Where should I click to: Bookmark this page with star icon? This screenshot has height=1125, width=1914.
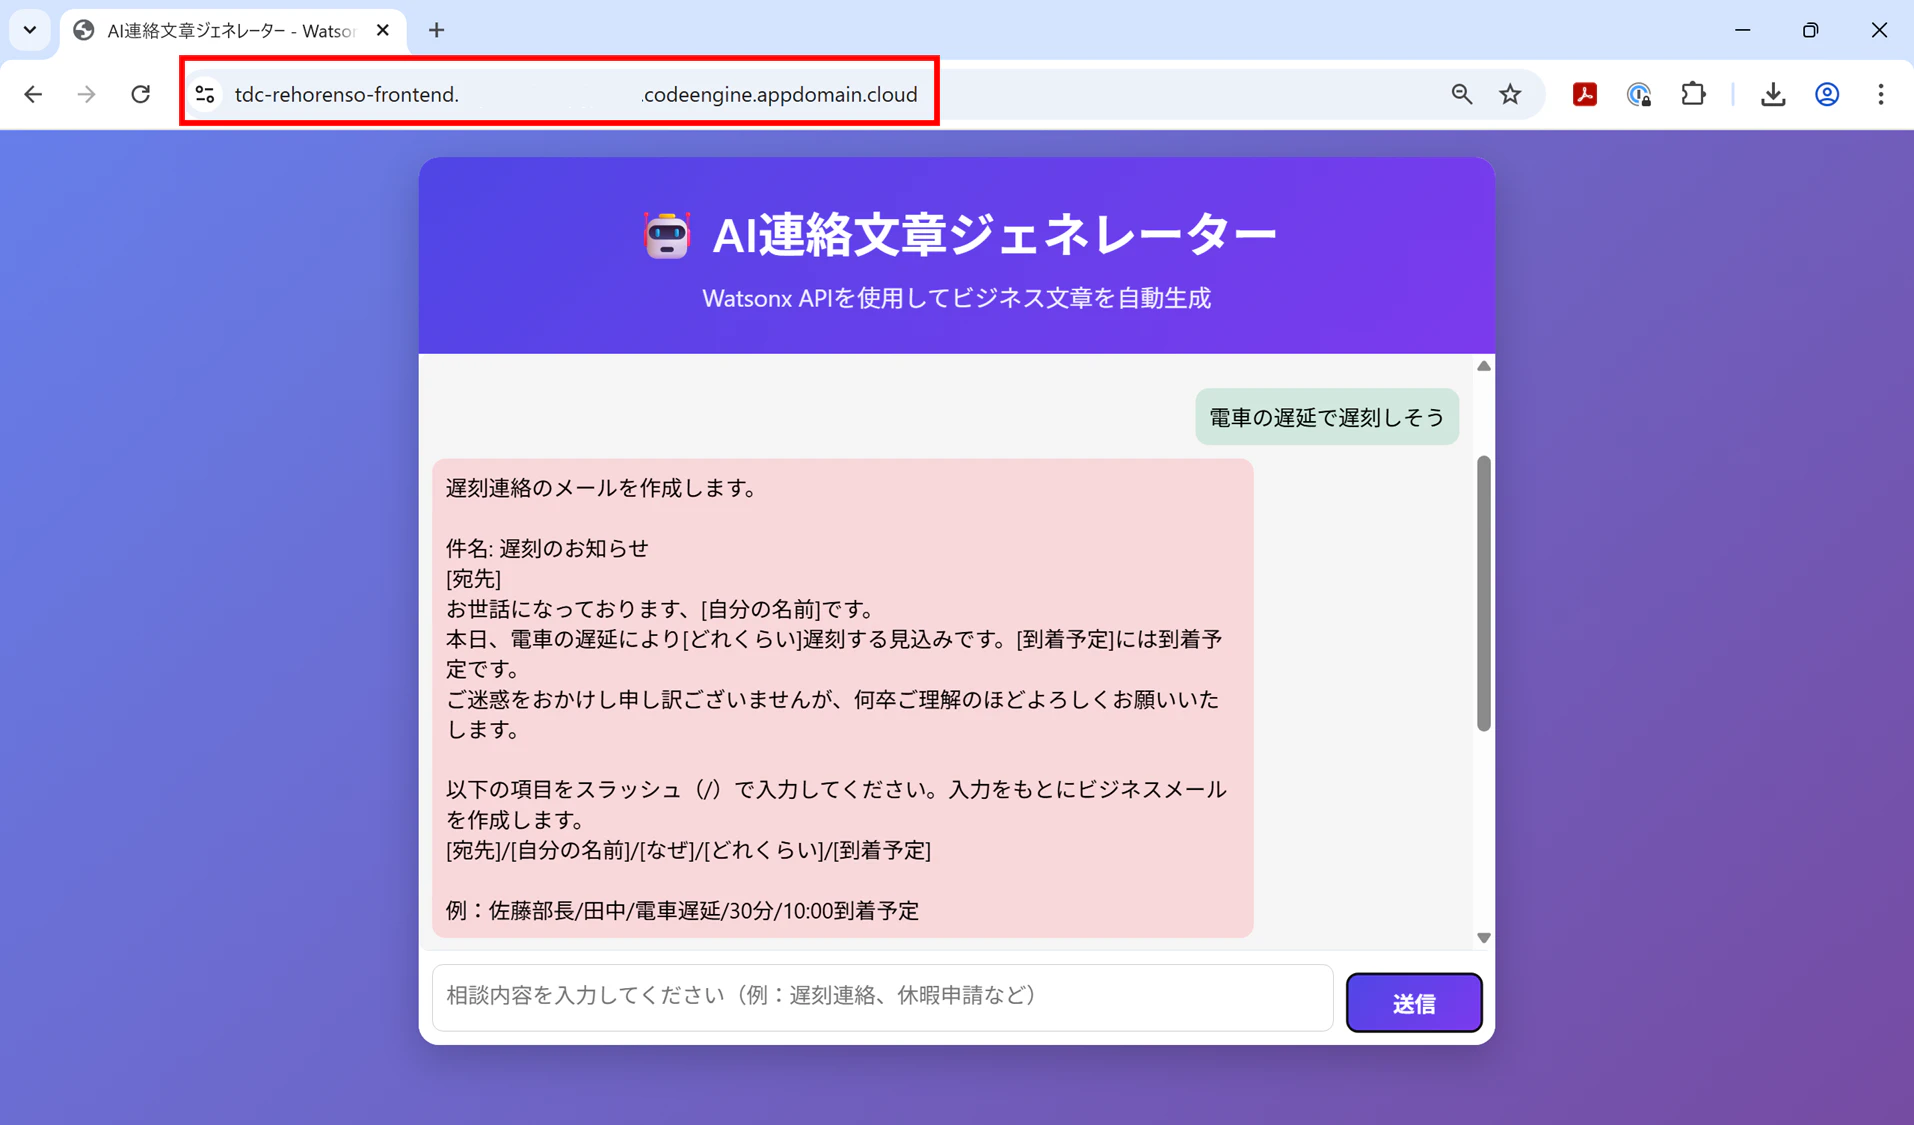[1510, 94]
